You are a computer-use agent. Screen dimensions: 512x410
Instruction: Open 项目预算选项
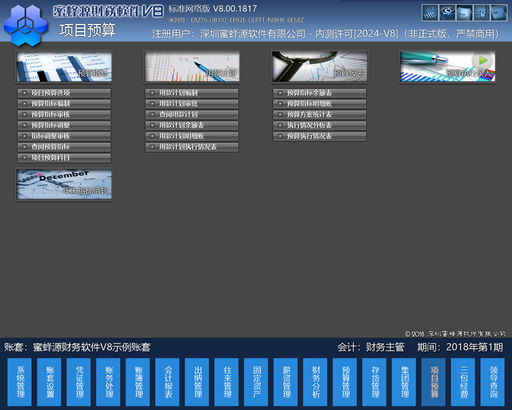point(64,93)
